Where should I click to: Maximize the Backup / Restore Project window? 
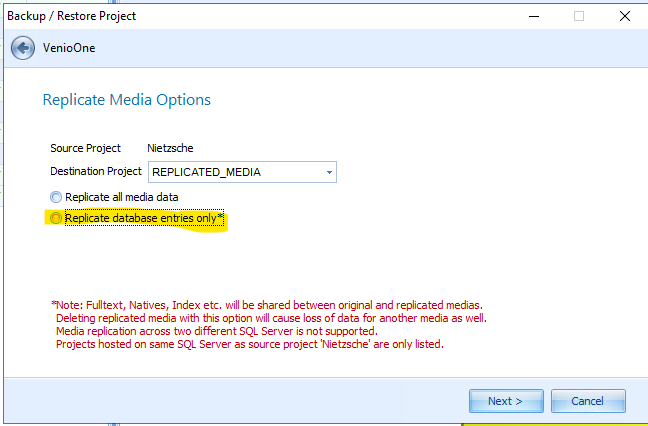[x=579, y=16]
